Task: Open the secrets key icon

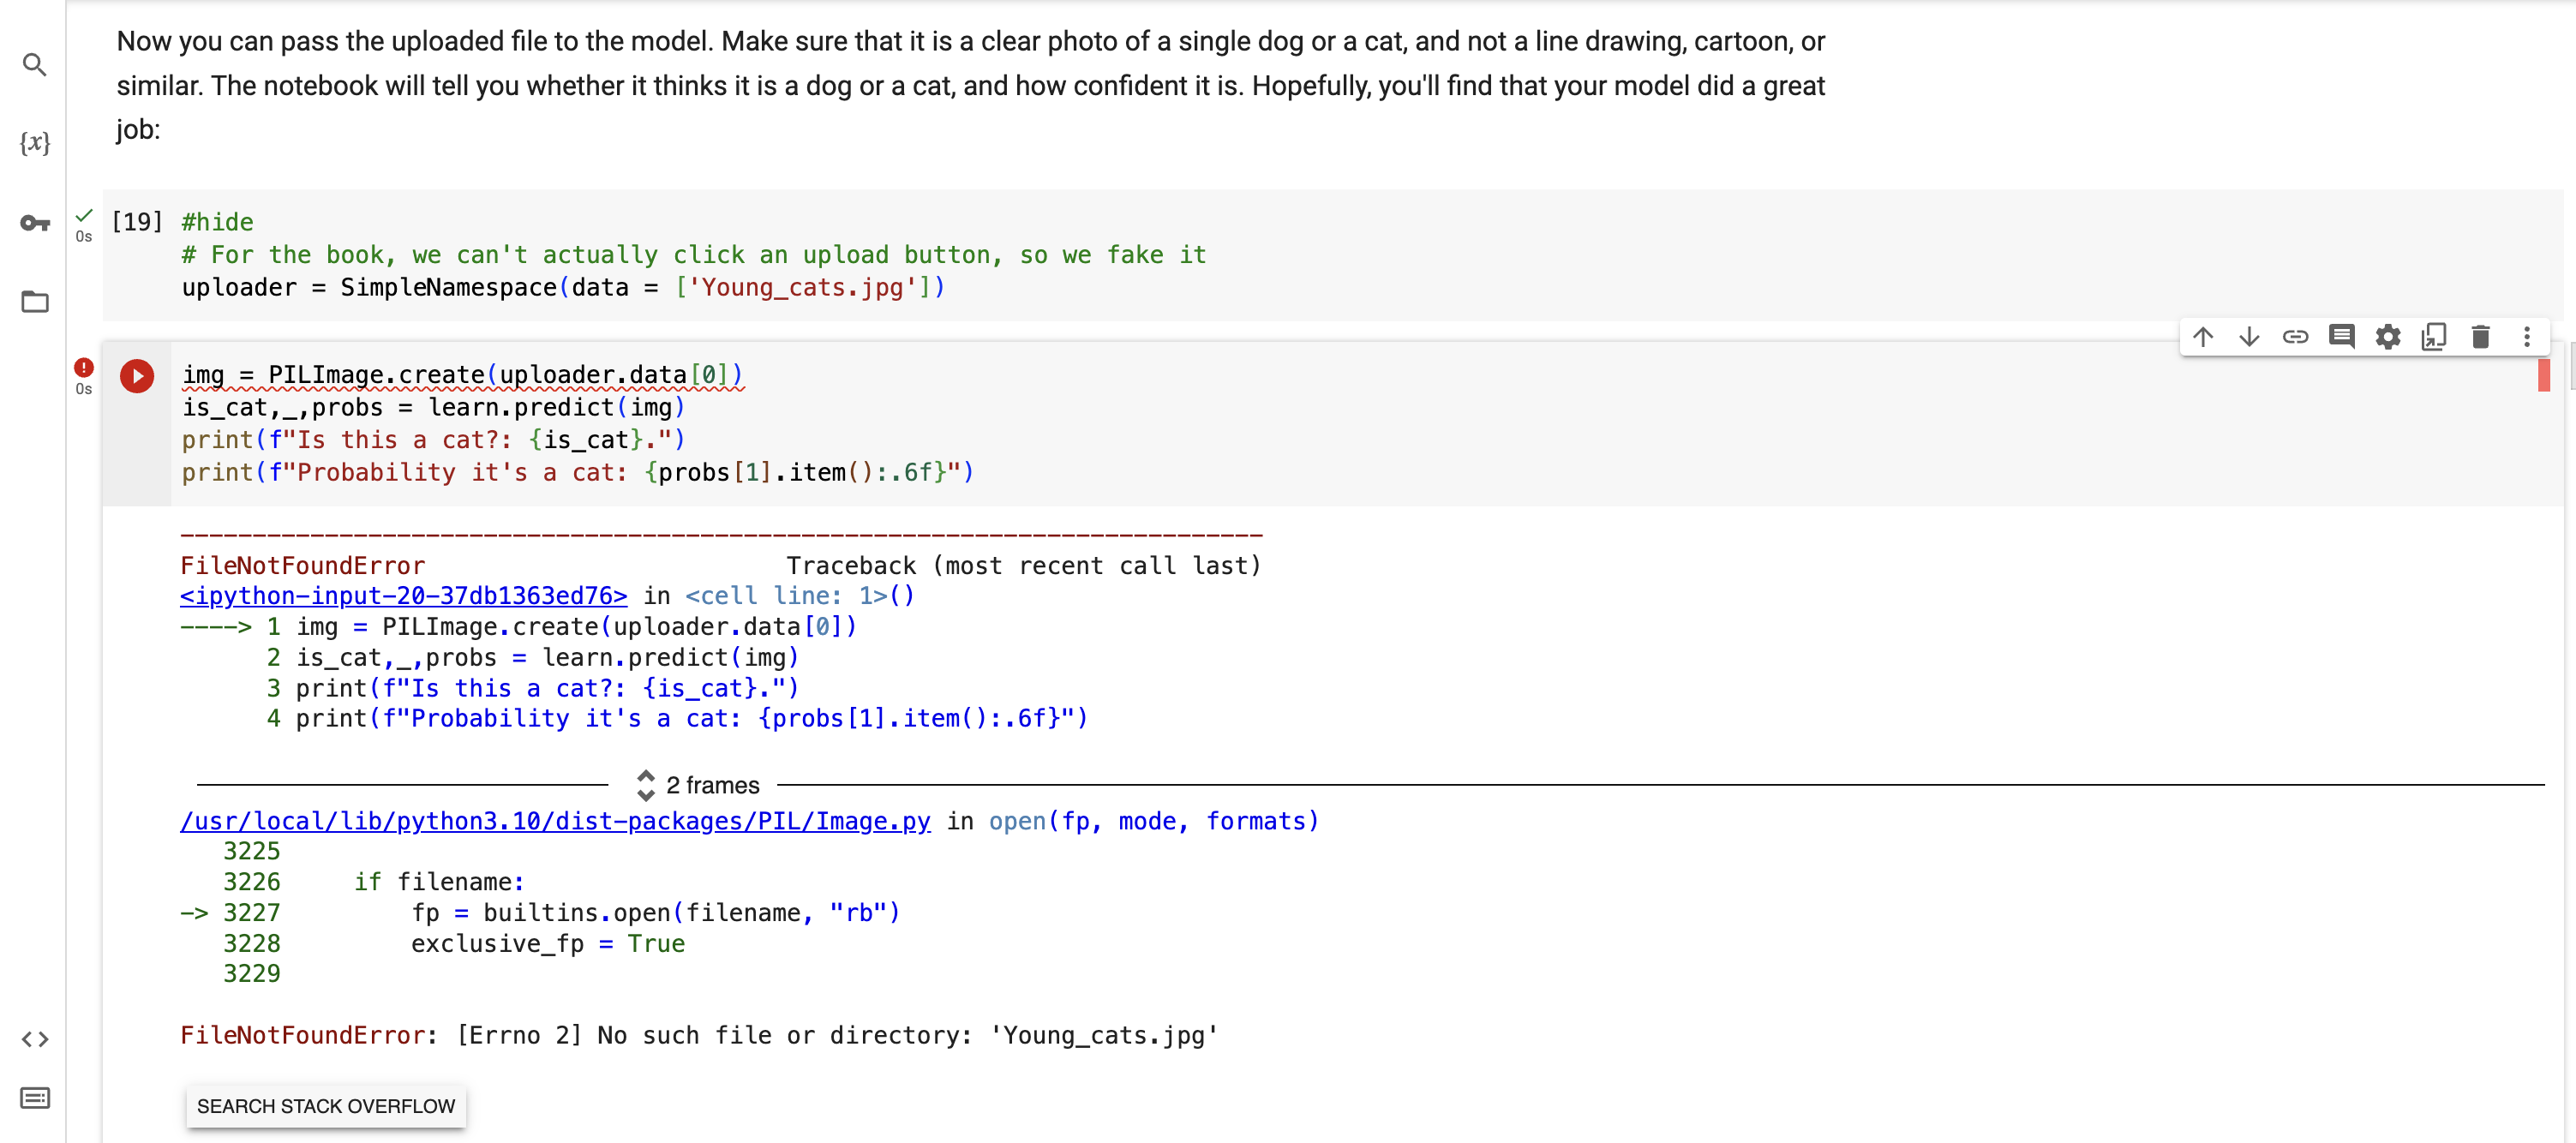Action: (35, 223)
